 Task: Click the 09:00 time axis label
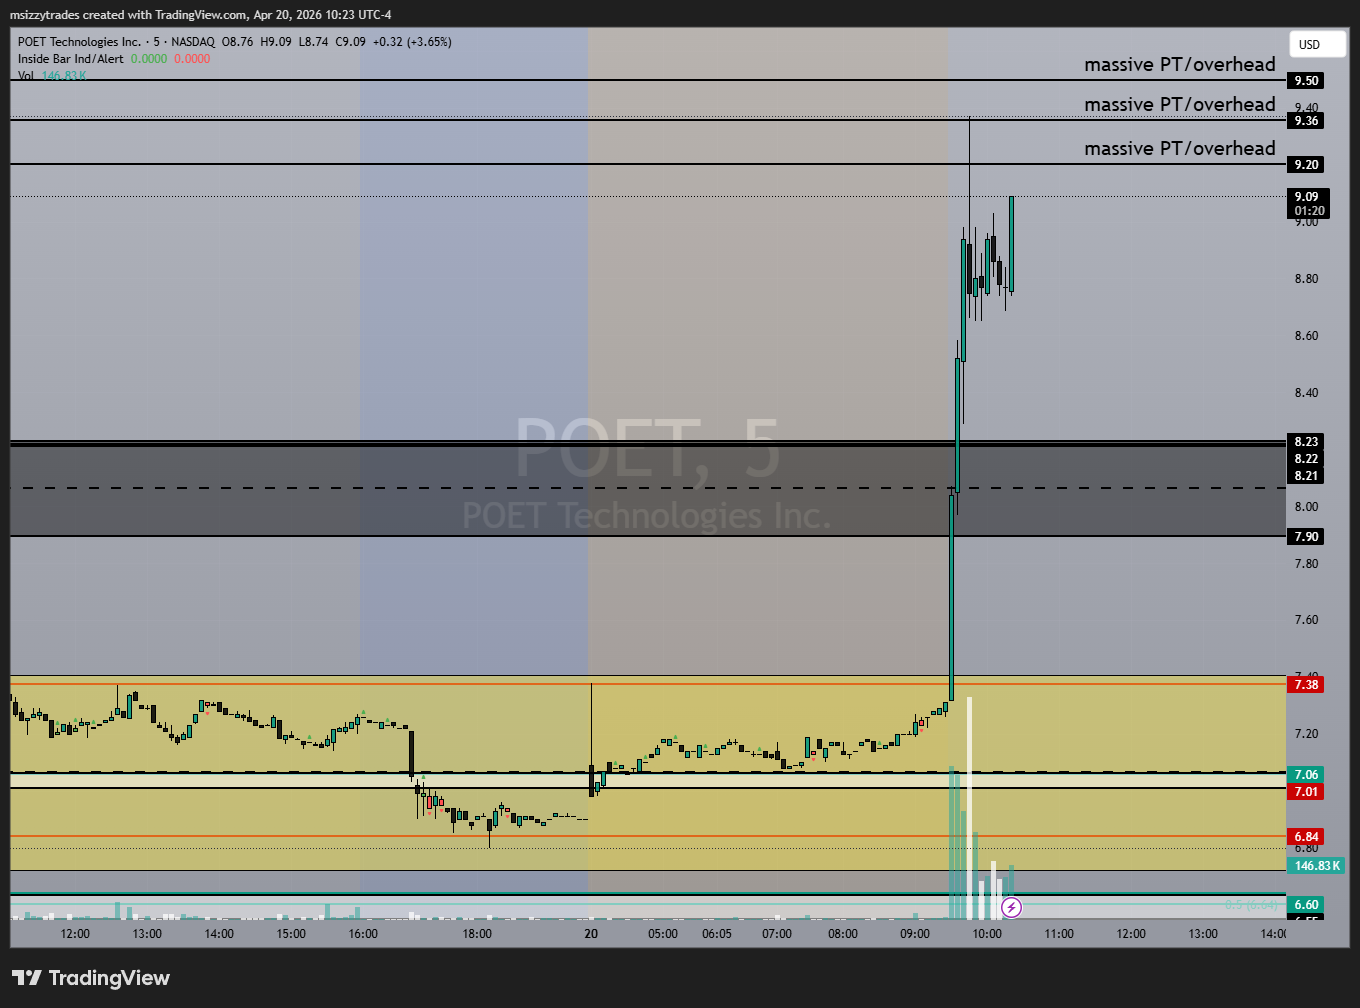point(915,934)
